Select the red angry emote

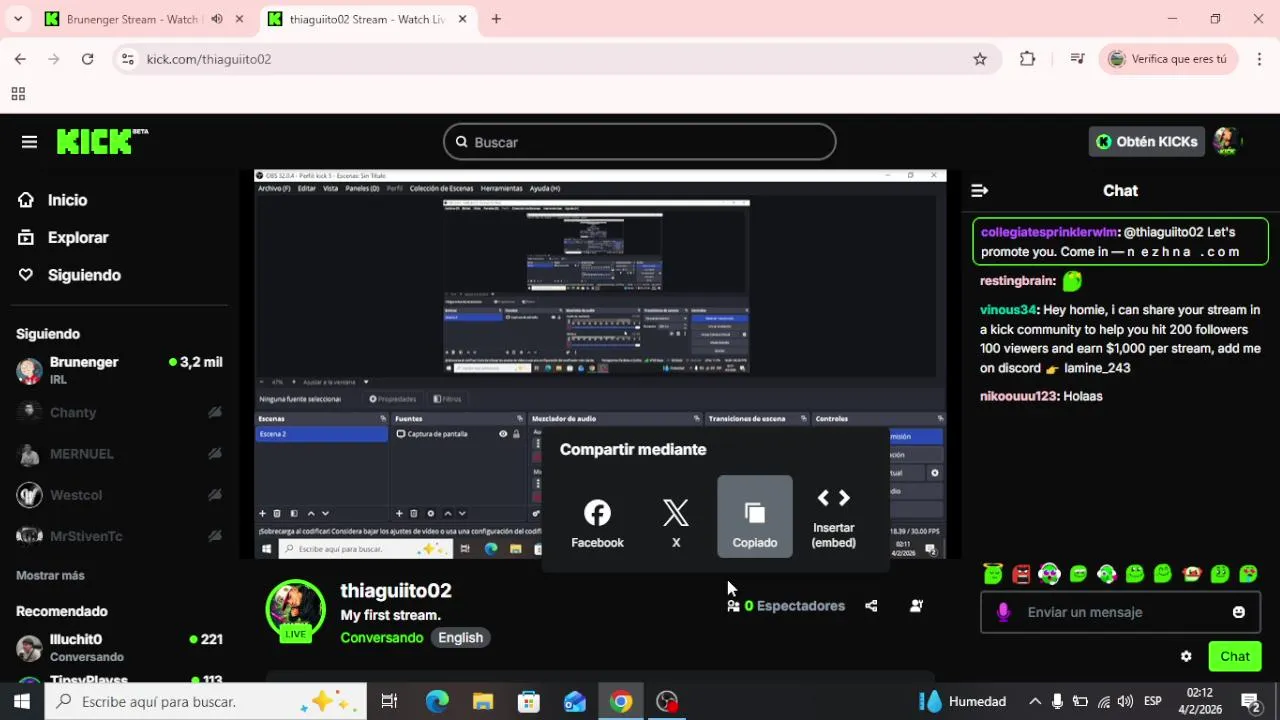click(1021, 574)
